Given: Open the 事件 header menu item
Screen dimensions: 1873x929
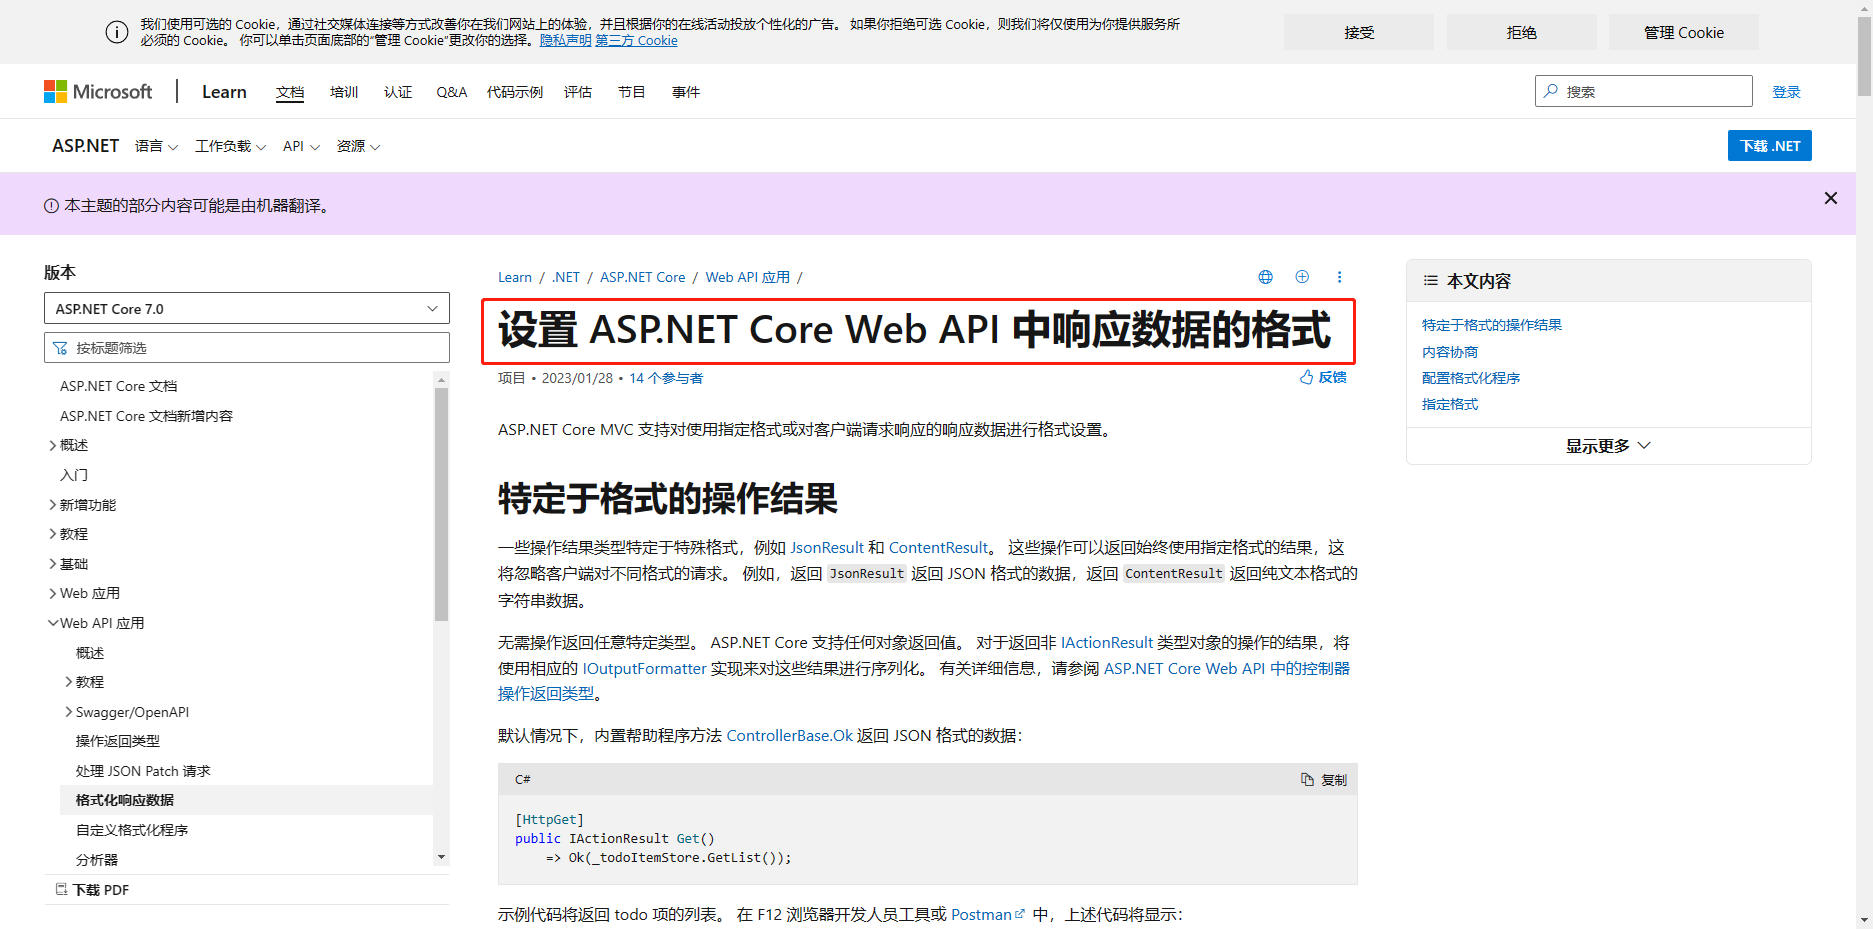Looking at the screenshot, I should pyautogui.click(x=686, y=92).
